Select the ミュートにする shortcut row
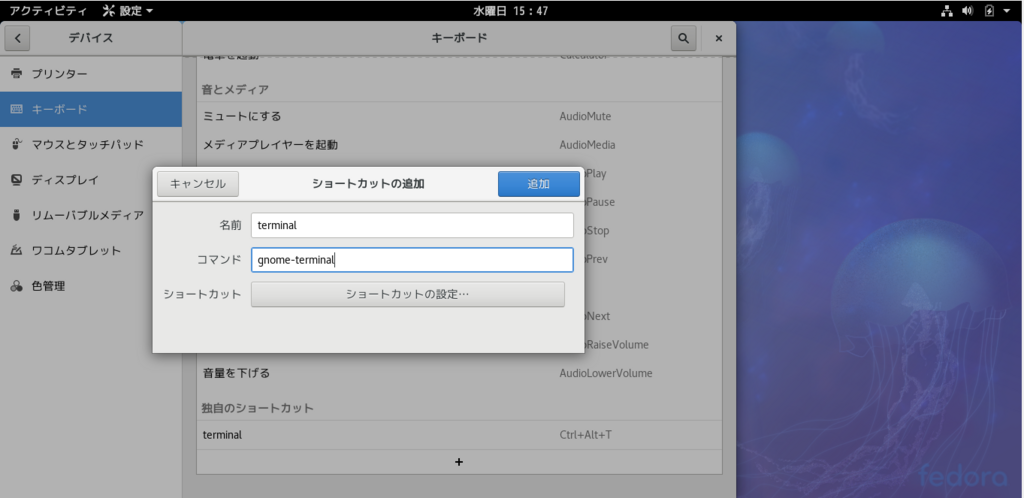 pos(459,116)
